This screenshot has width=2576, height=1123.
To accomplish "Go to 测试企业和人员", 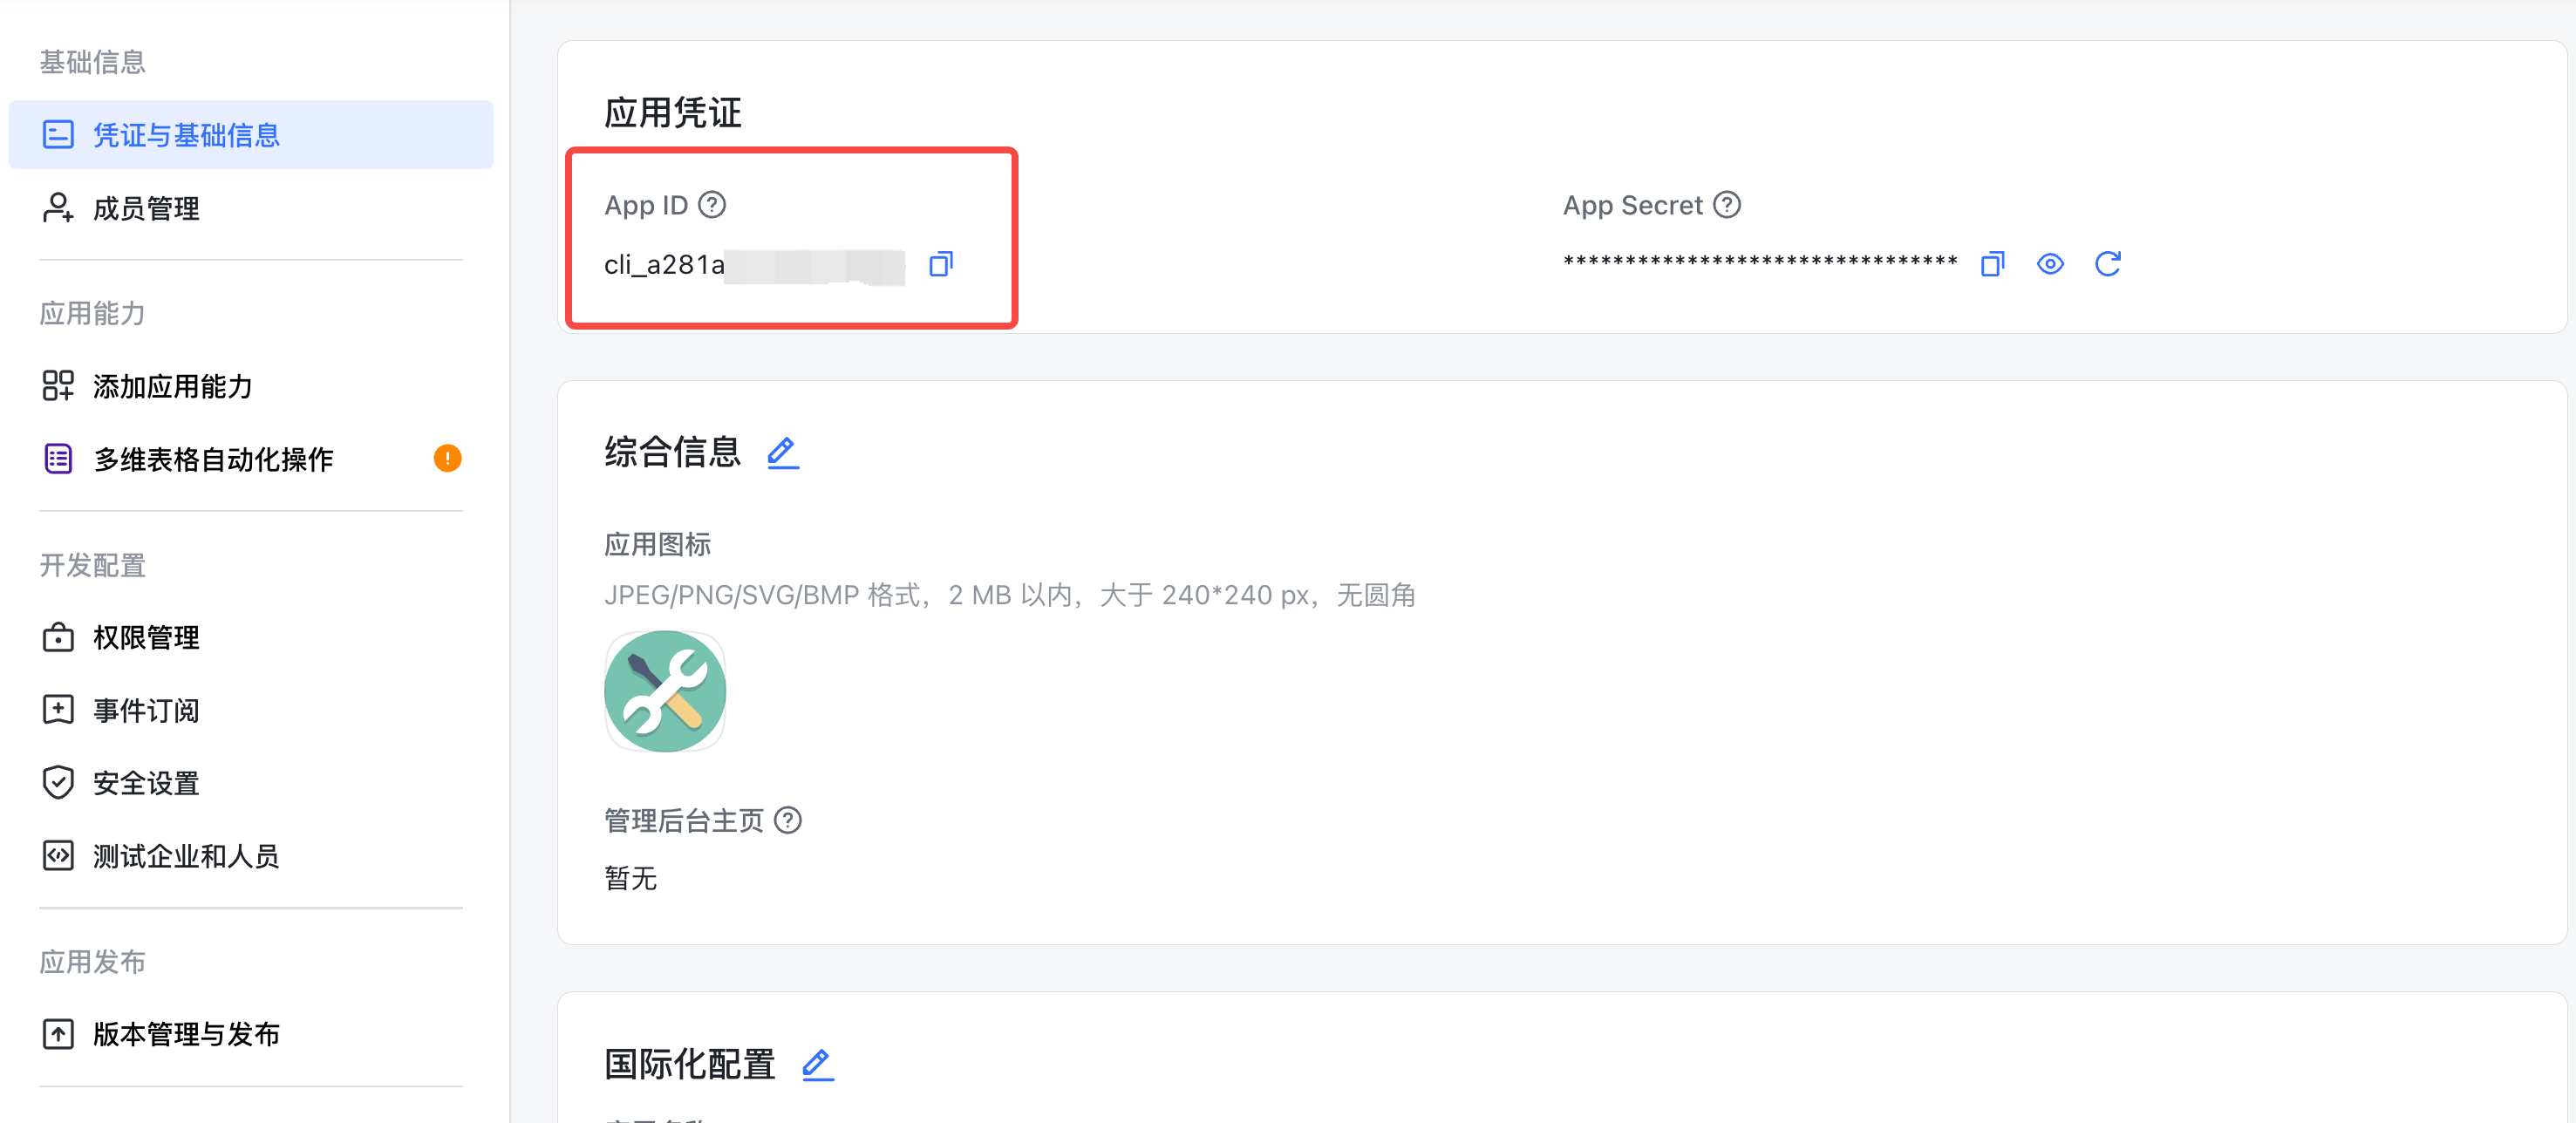I will click(x=186, y=856).
